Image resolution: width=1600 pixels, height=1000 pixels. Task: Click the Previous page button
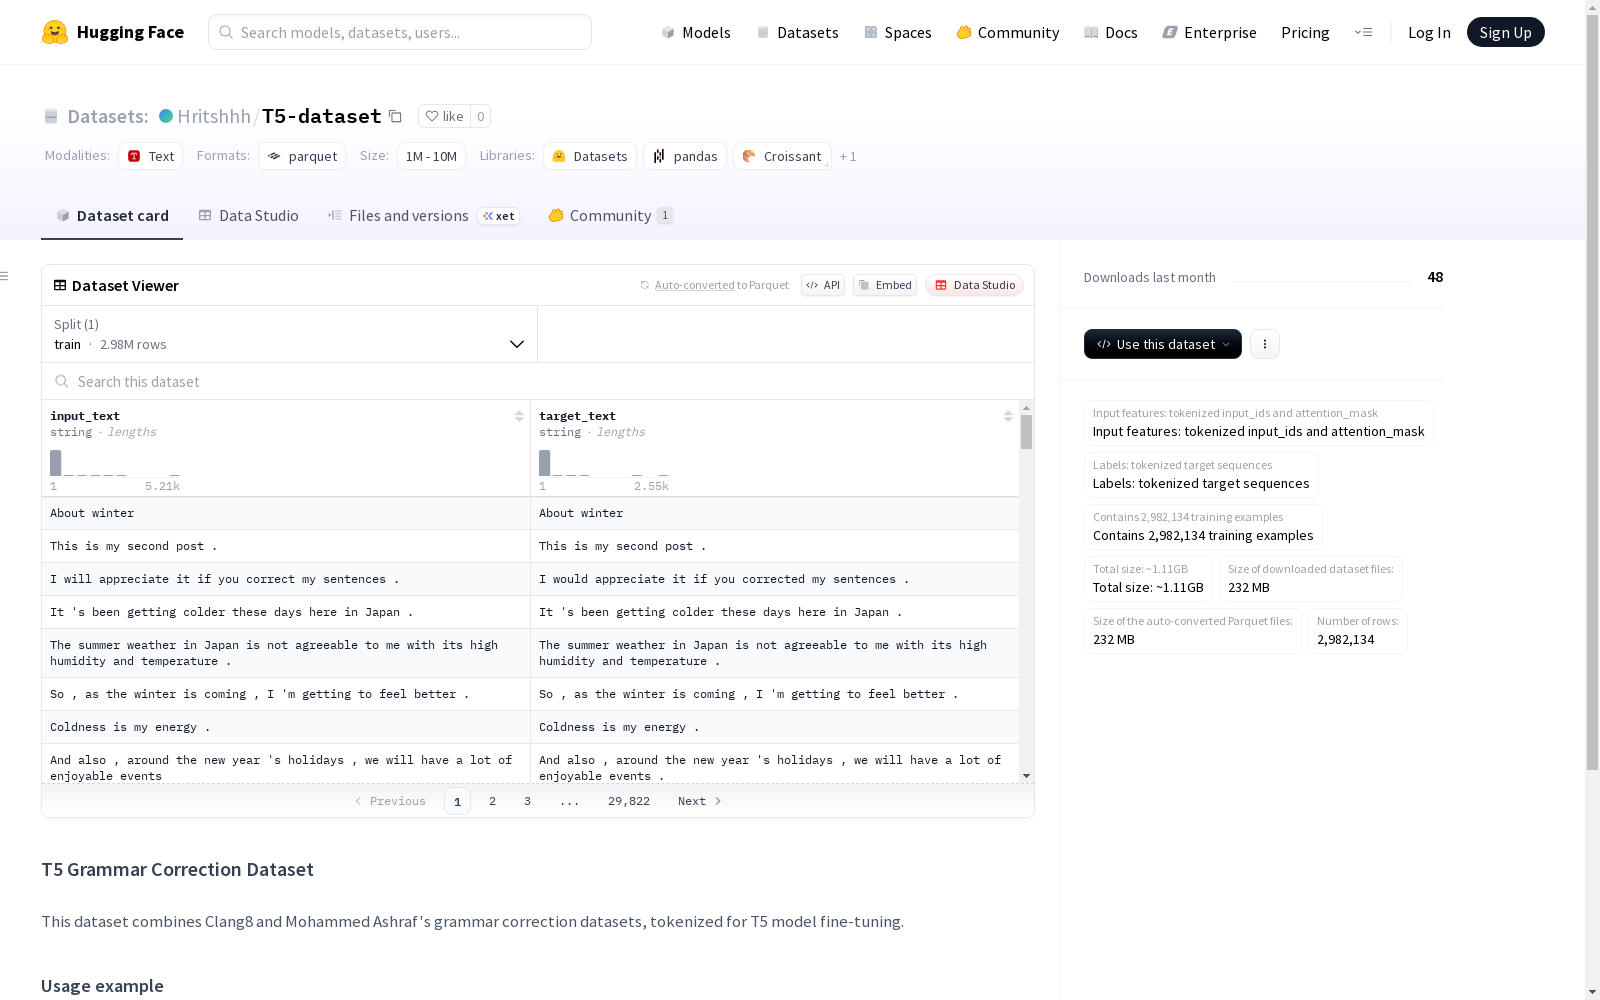(x=390, y=801)
